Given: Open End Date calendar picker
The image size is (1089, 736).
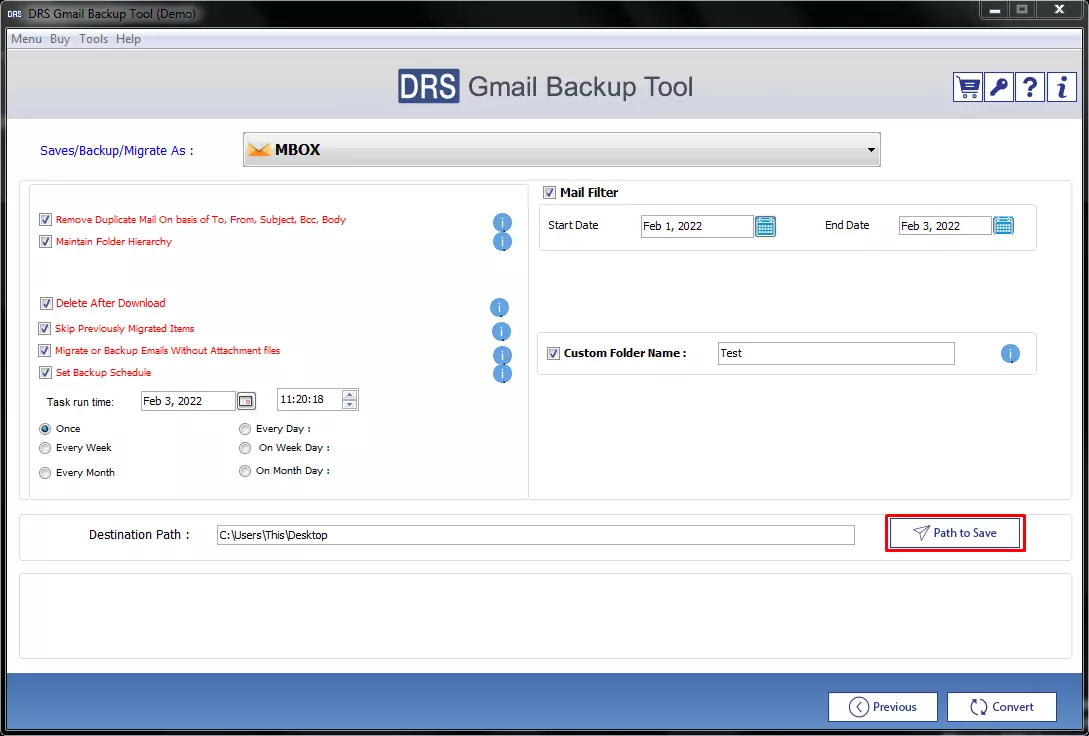Looking at the screenshot, I should (x=1003, y=226).
